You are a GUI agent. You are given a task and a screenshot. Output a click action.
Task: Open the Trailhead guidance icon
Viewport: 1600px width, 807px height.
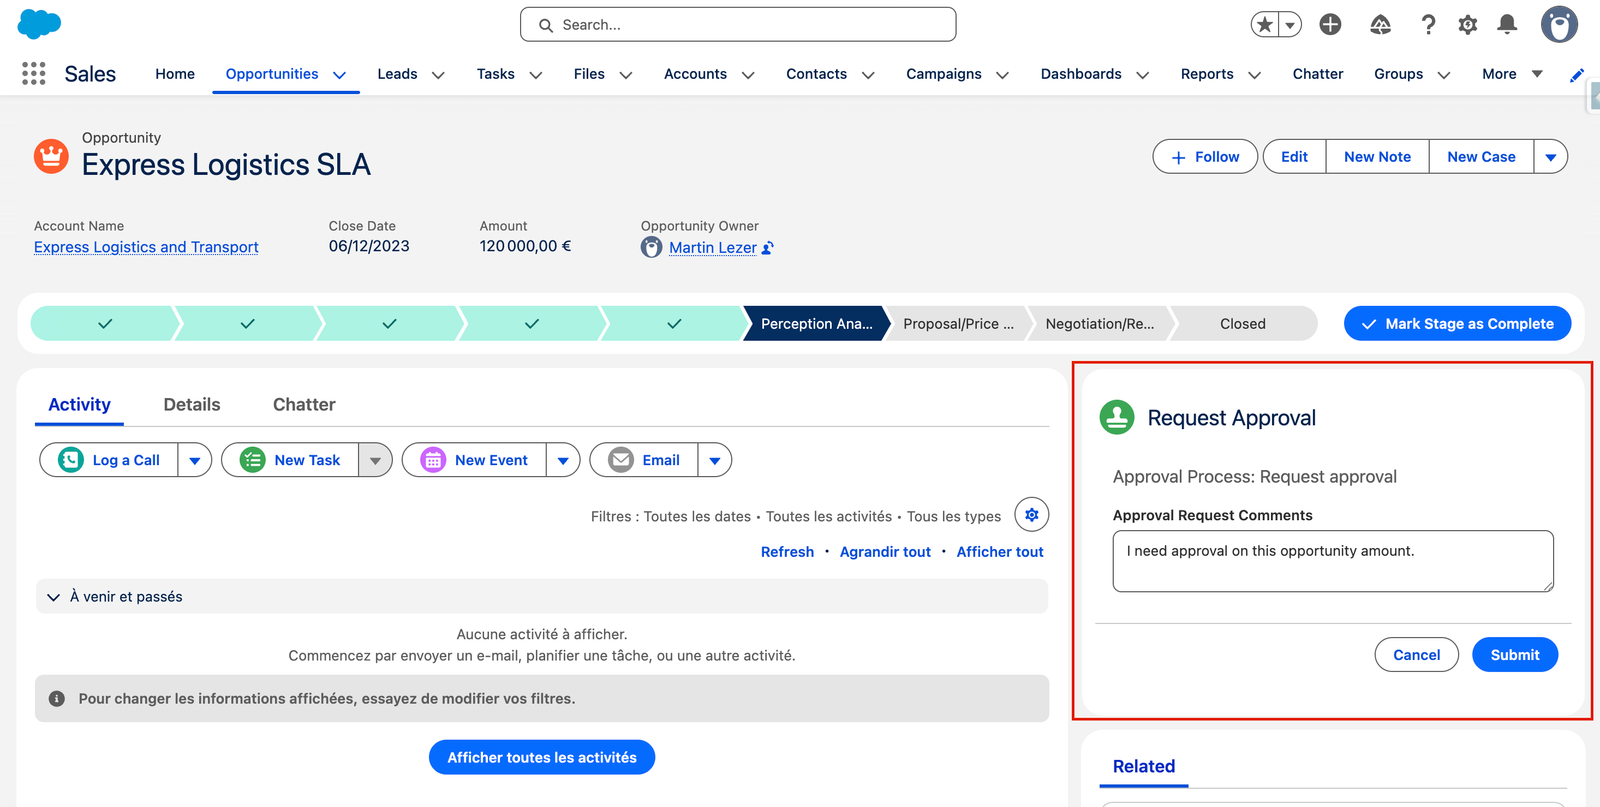click(1380, 25)
